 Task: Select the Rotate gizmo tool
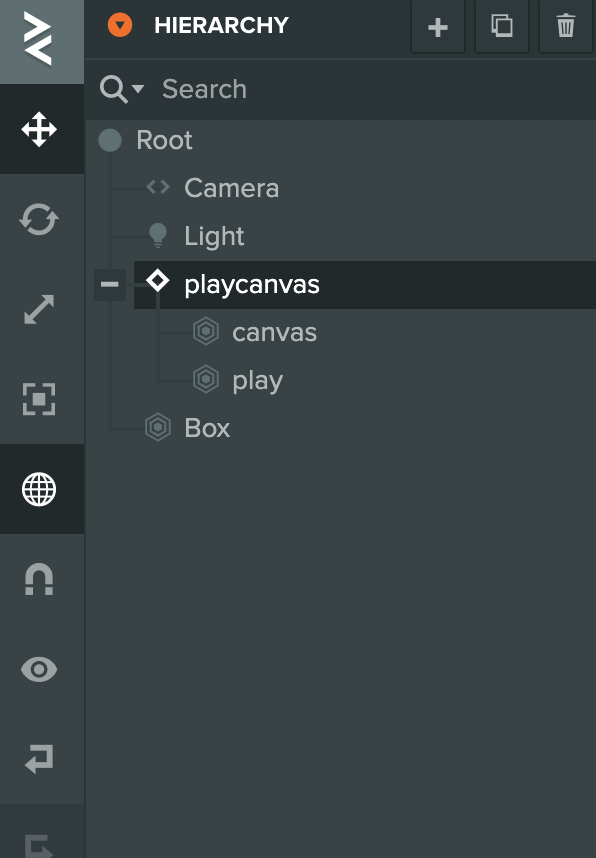point(40,220)
